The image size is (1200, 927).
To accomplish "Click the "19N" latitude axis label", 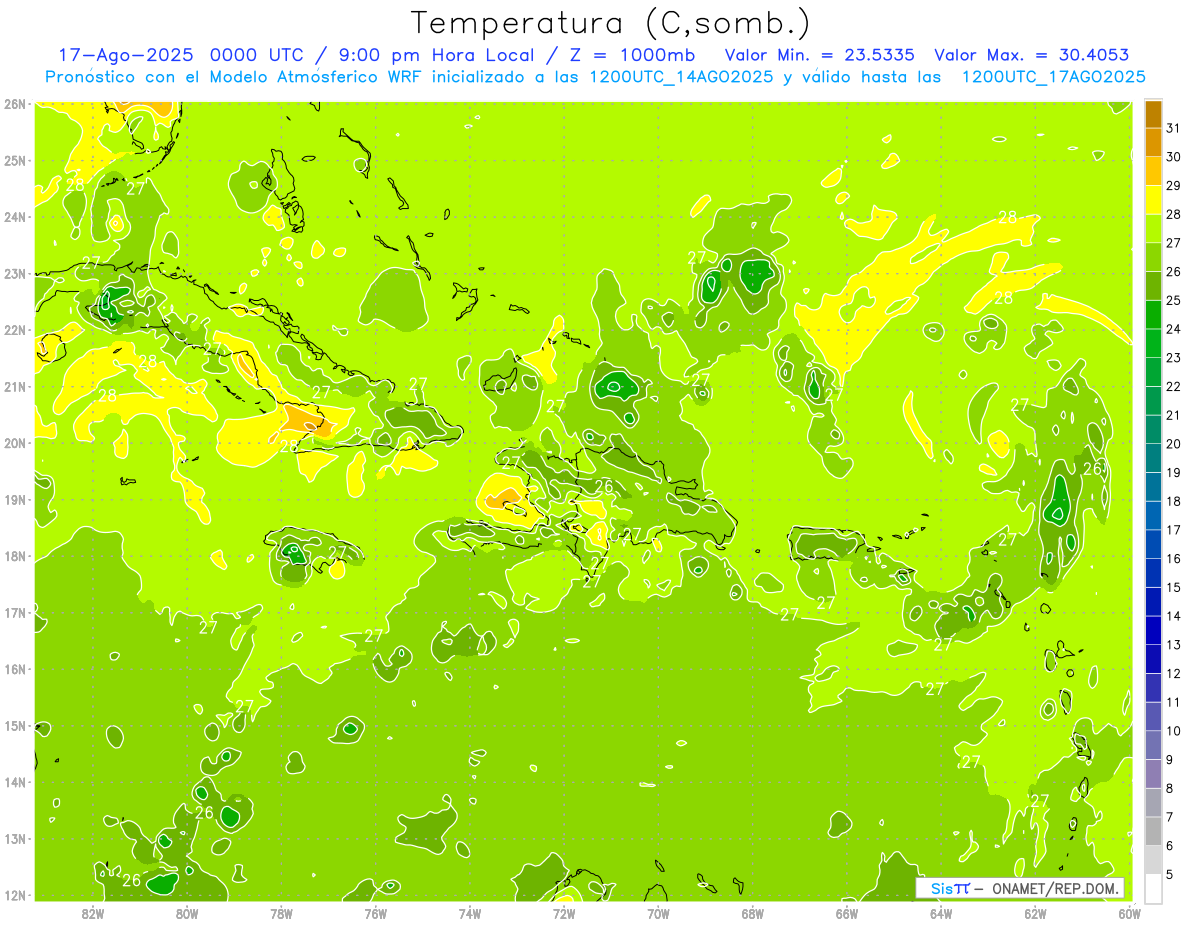I will [x=15, y=500].
